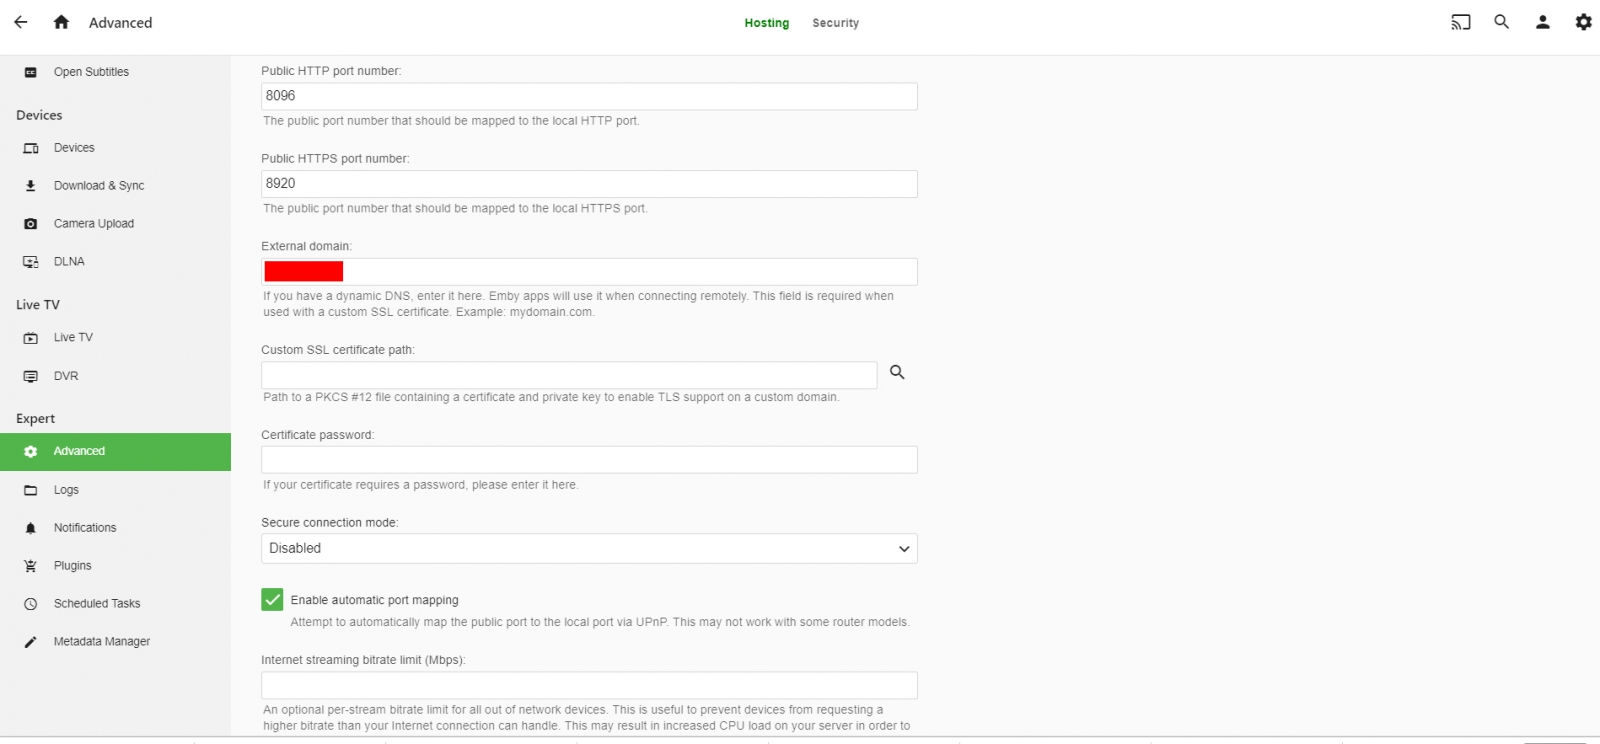Open the Logs page
1600x744 pixels.
[x=66, y=490]
